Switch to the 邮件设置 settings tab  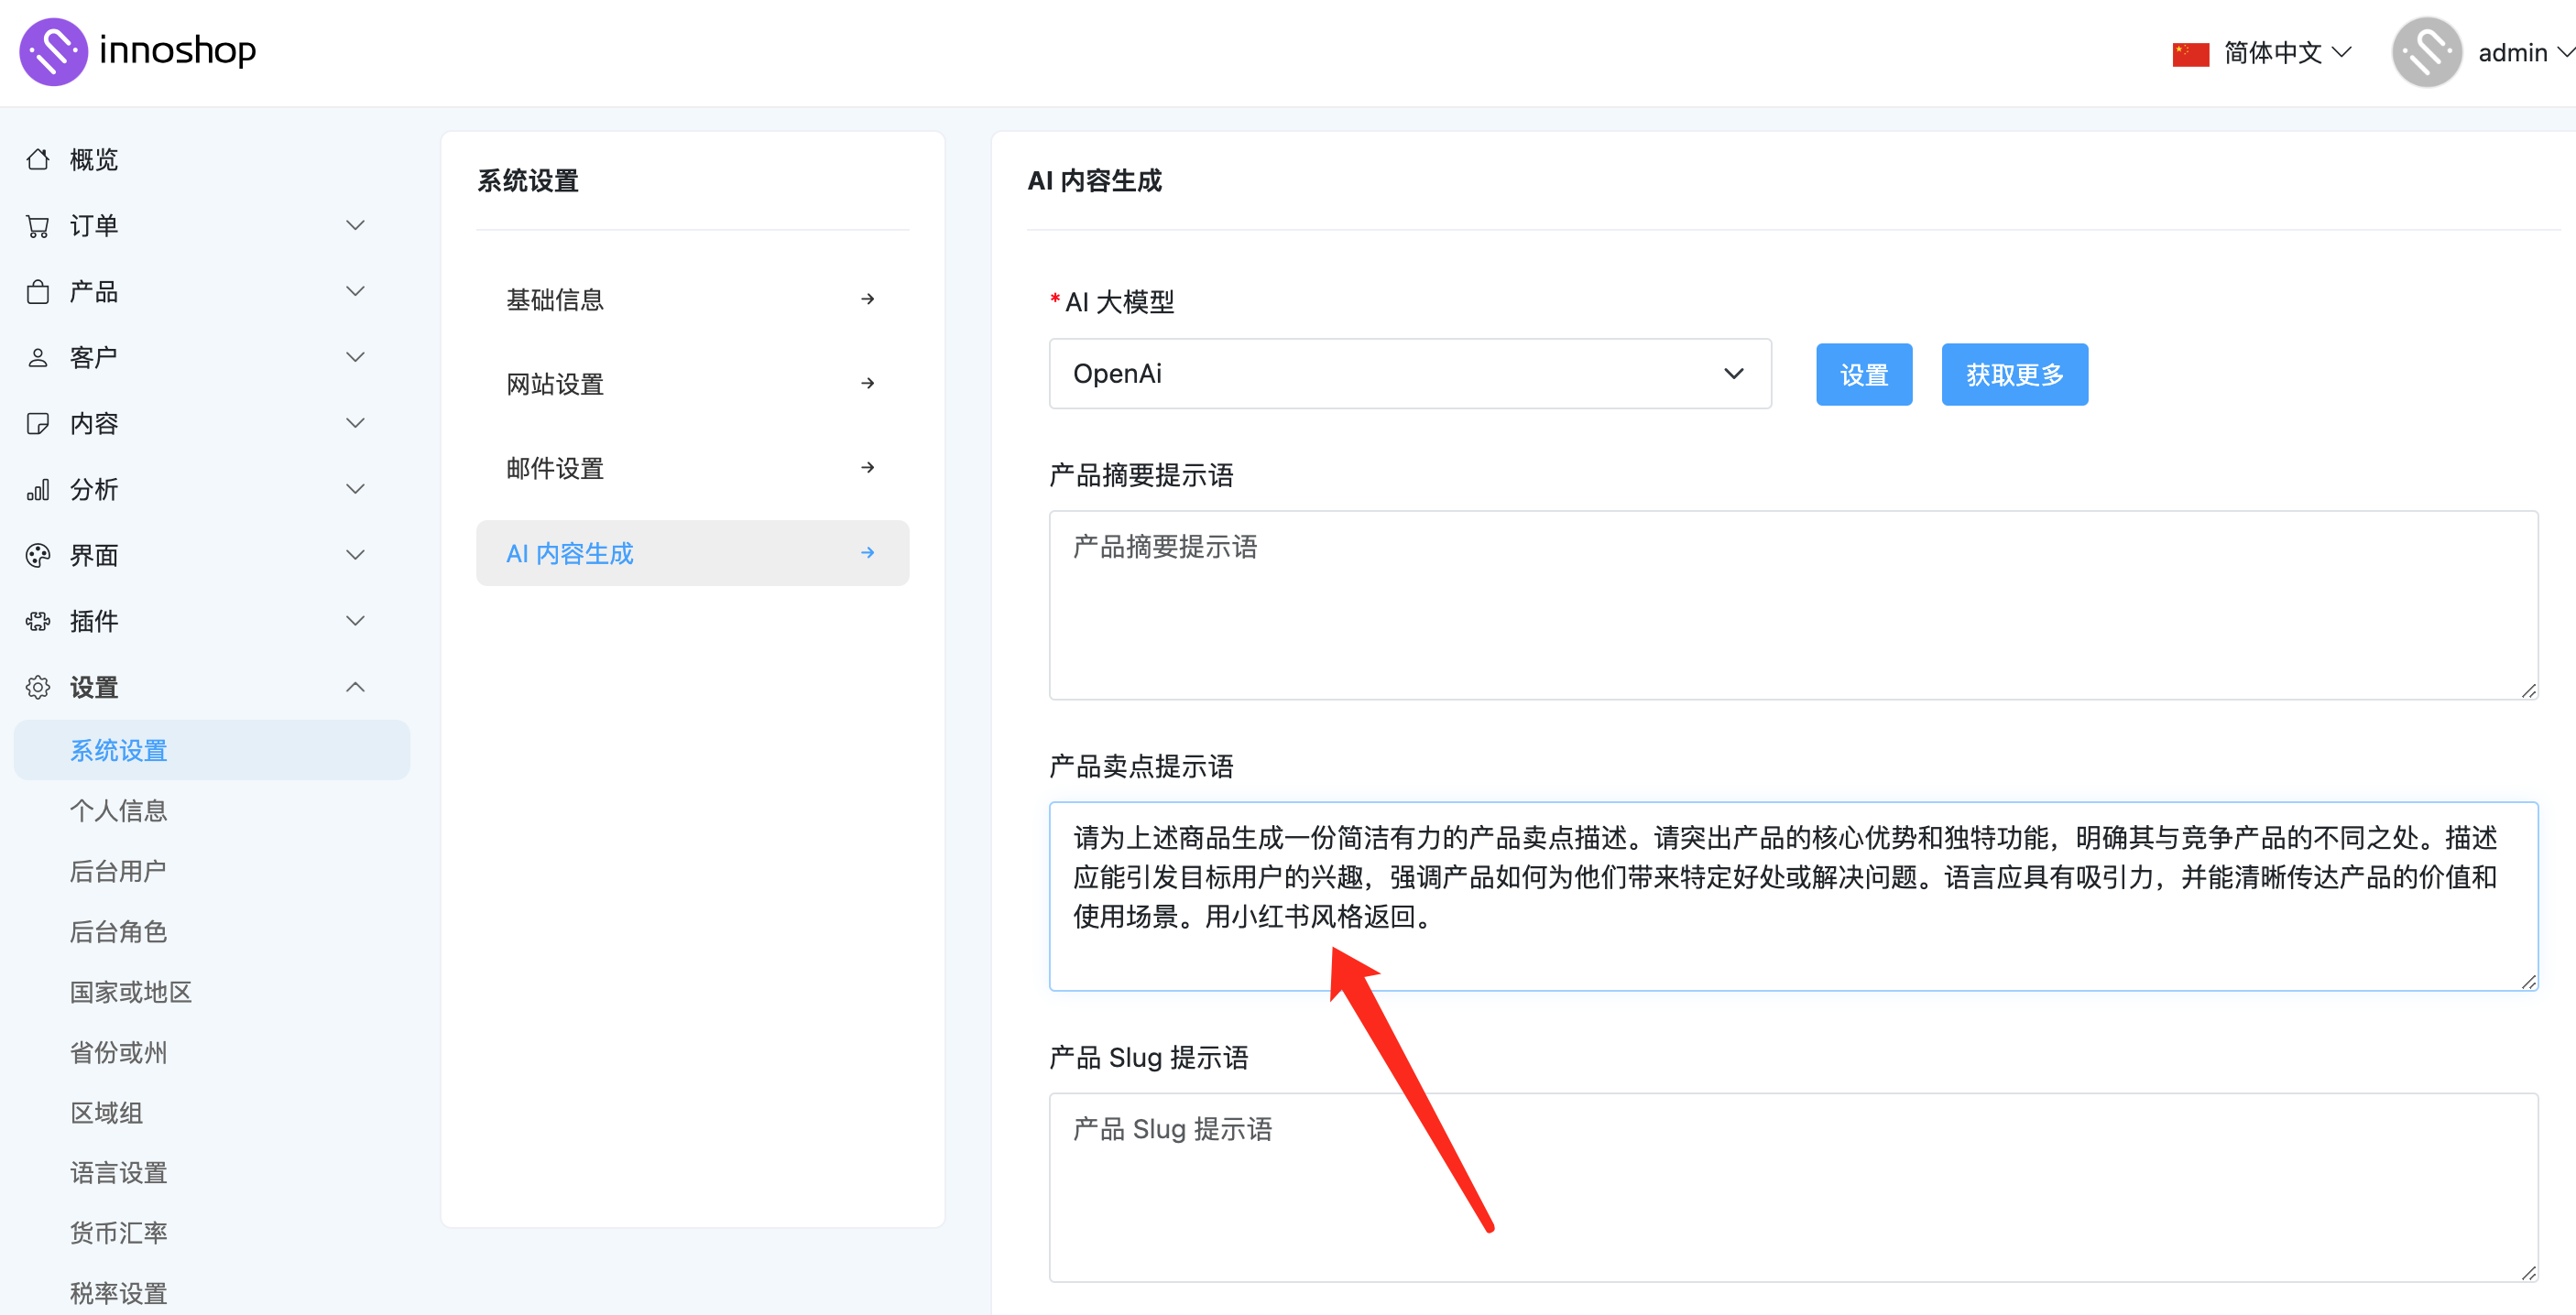click(692, 467)
